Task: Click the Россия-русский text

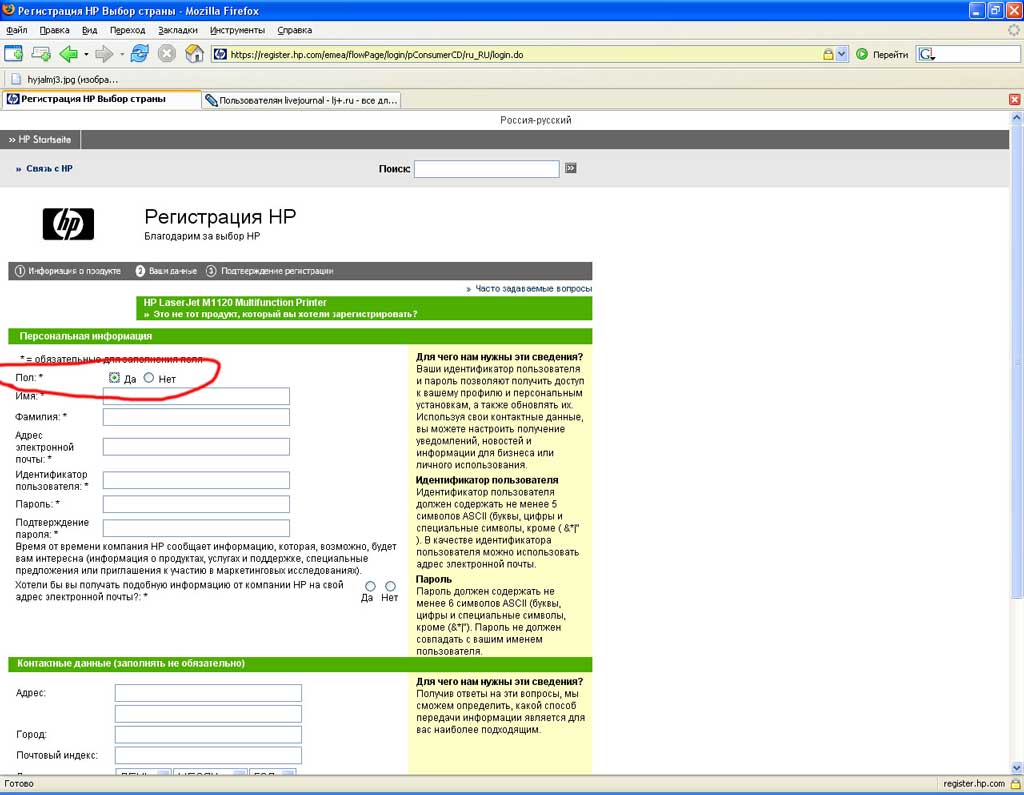Action: pos(536,120)
